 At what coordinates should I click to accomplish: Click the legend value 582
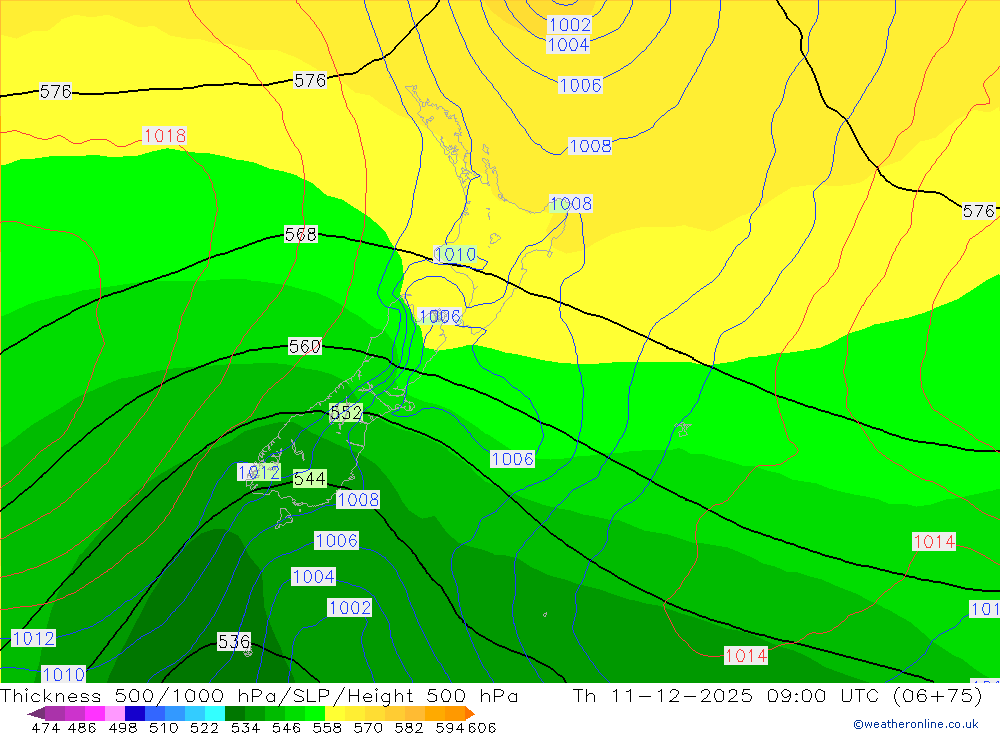[409, 727]
